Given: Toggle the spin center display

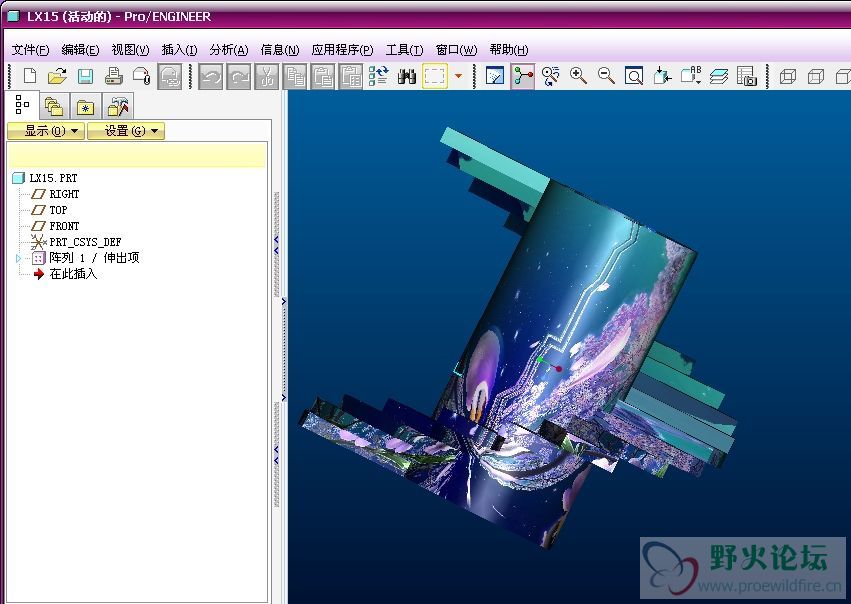Looking at the screenshot, I should (523, 76).
